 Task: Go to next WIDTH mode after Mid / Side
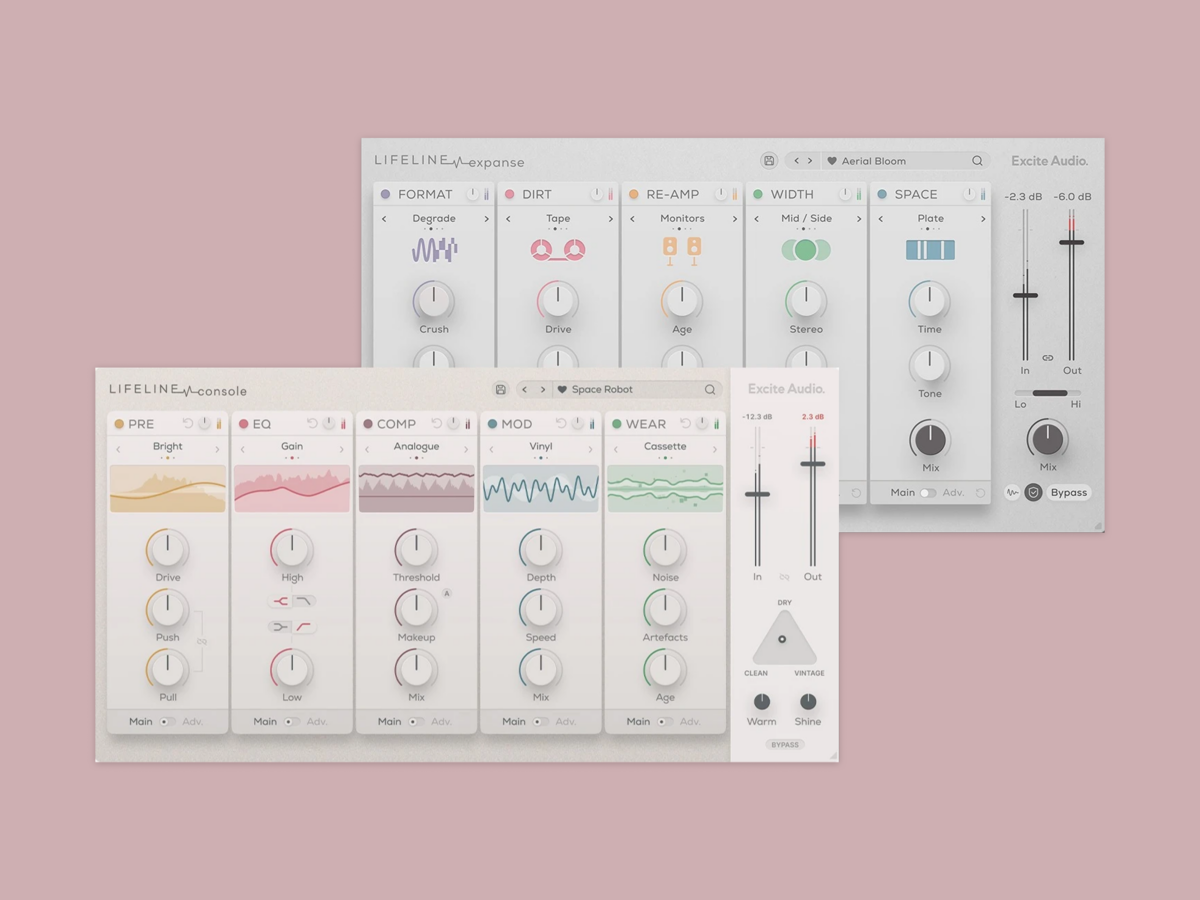(858, 219)
